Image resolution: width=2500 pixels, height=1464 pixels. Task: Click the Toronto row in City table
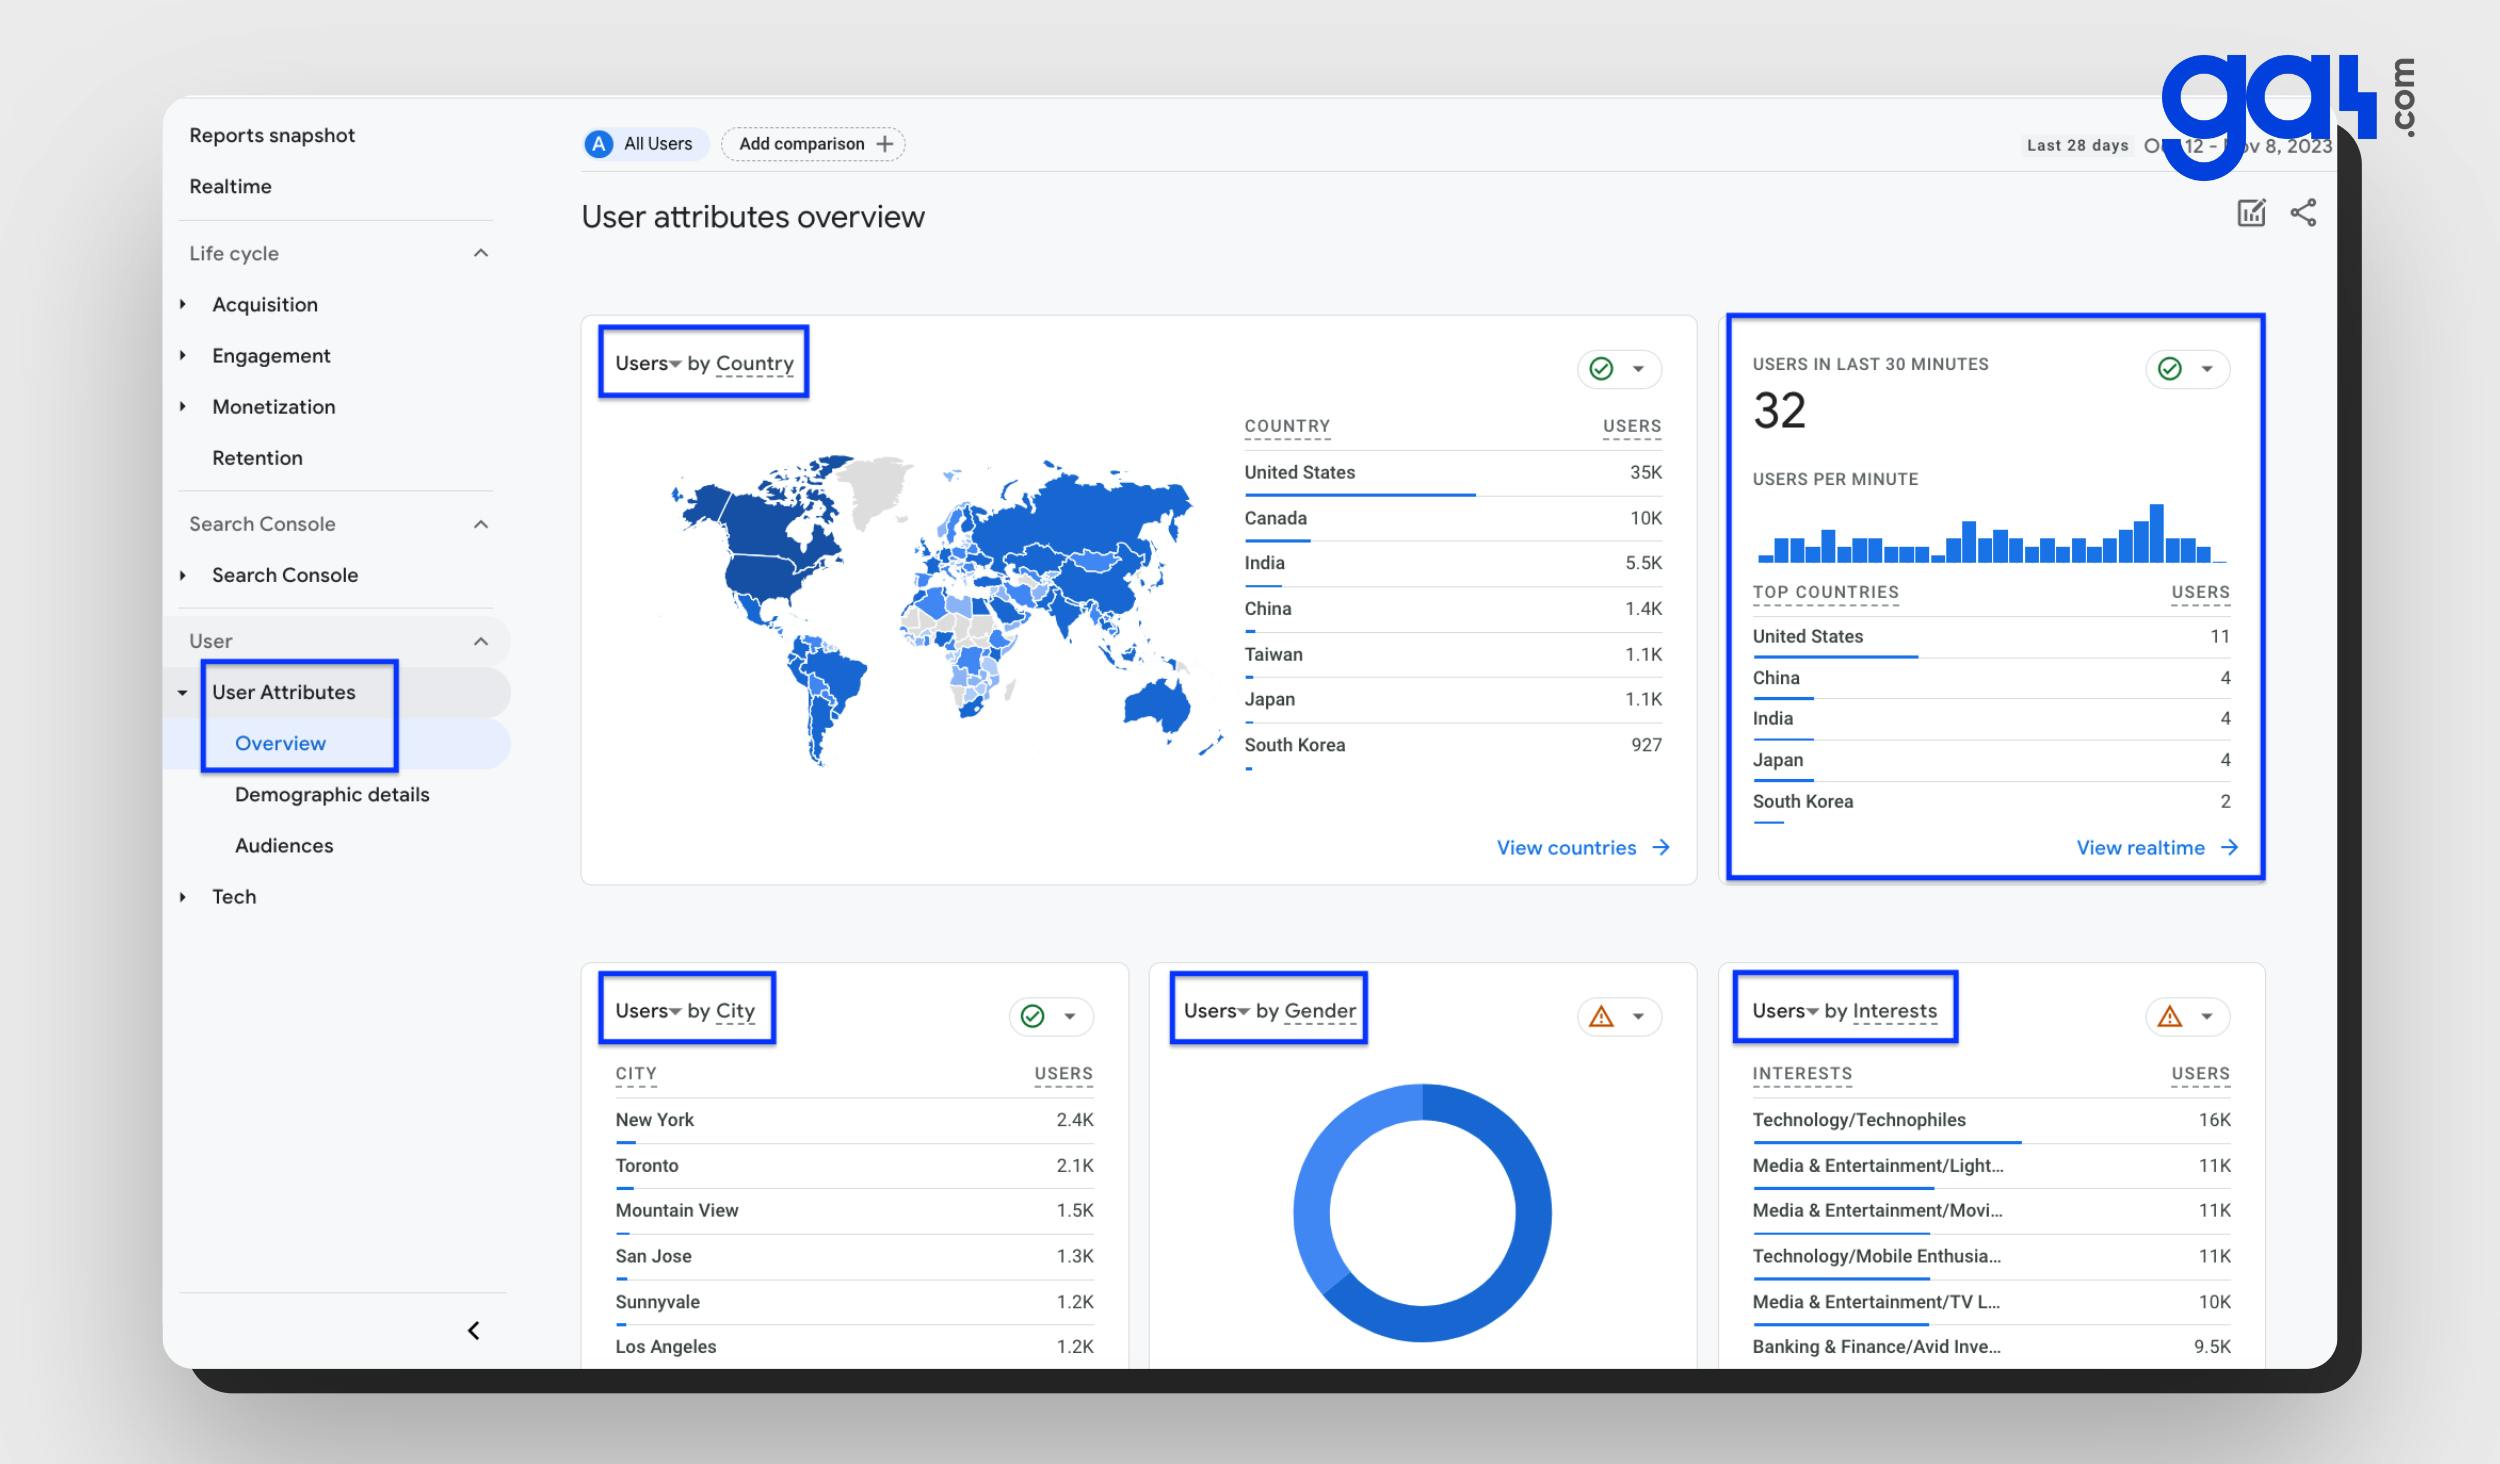(x=854, y=1166)
